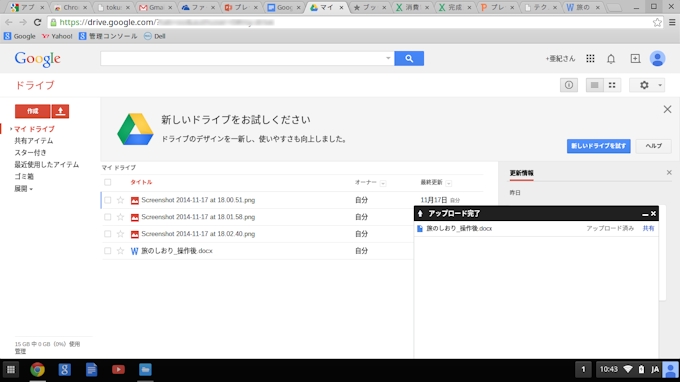Image resolution: width=680 pixels, height=382 pixels.
Task: Click the red upload arrow button
Action: click(60, 111)
